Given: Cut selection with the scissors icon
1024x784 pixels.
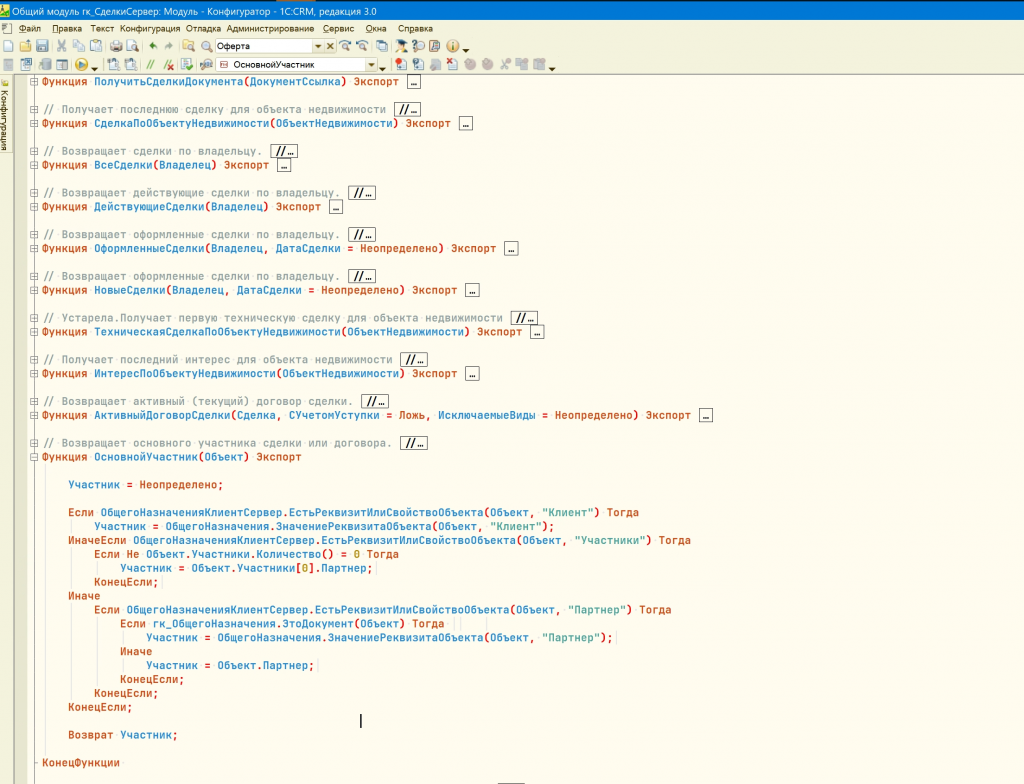Looking at the screenshot, I should coord(62,46).
